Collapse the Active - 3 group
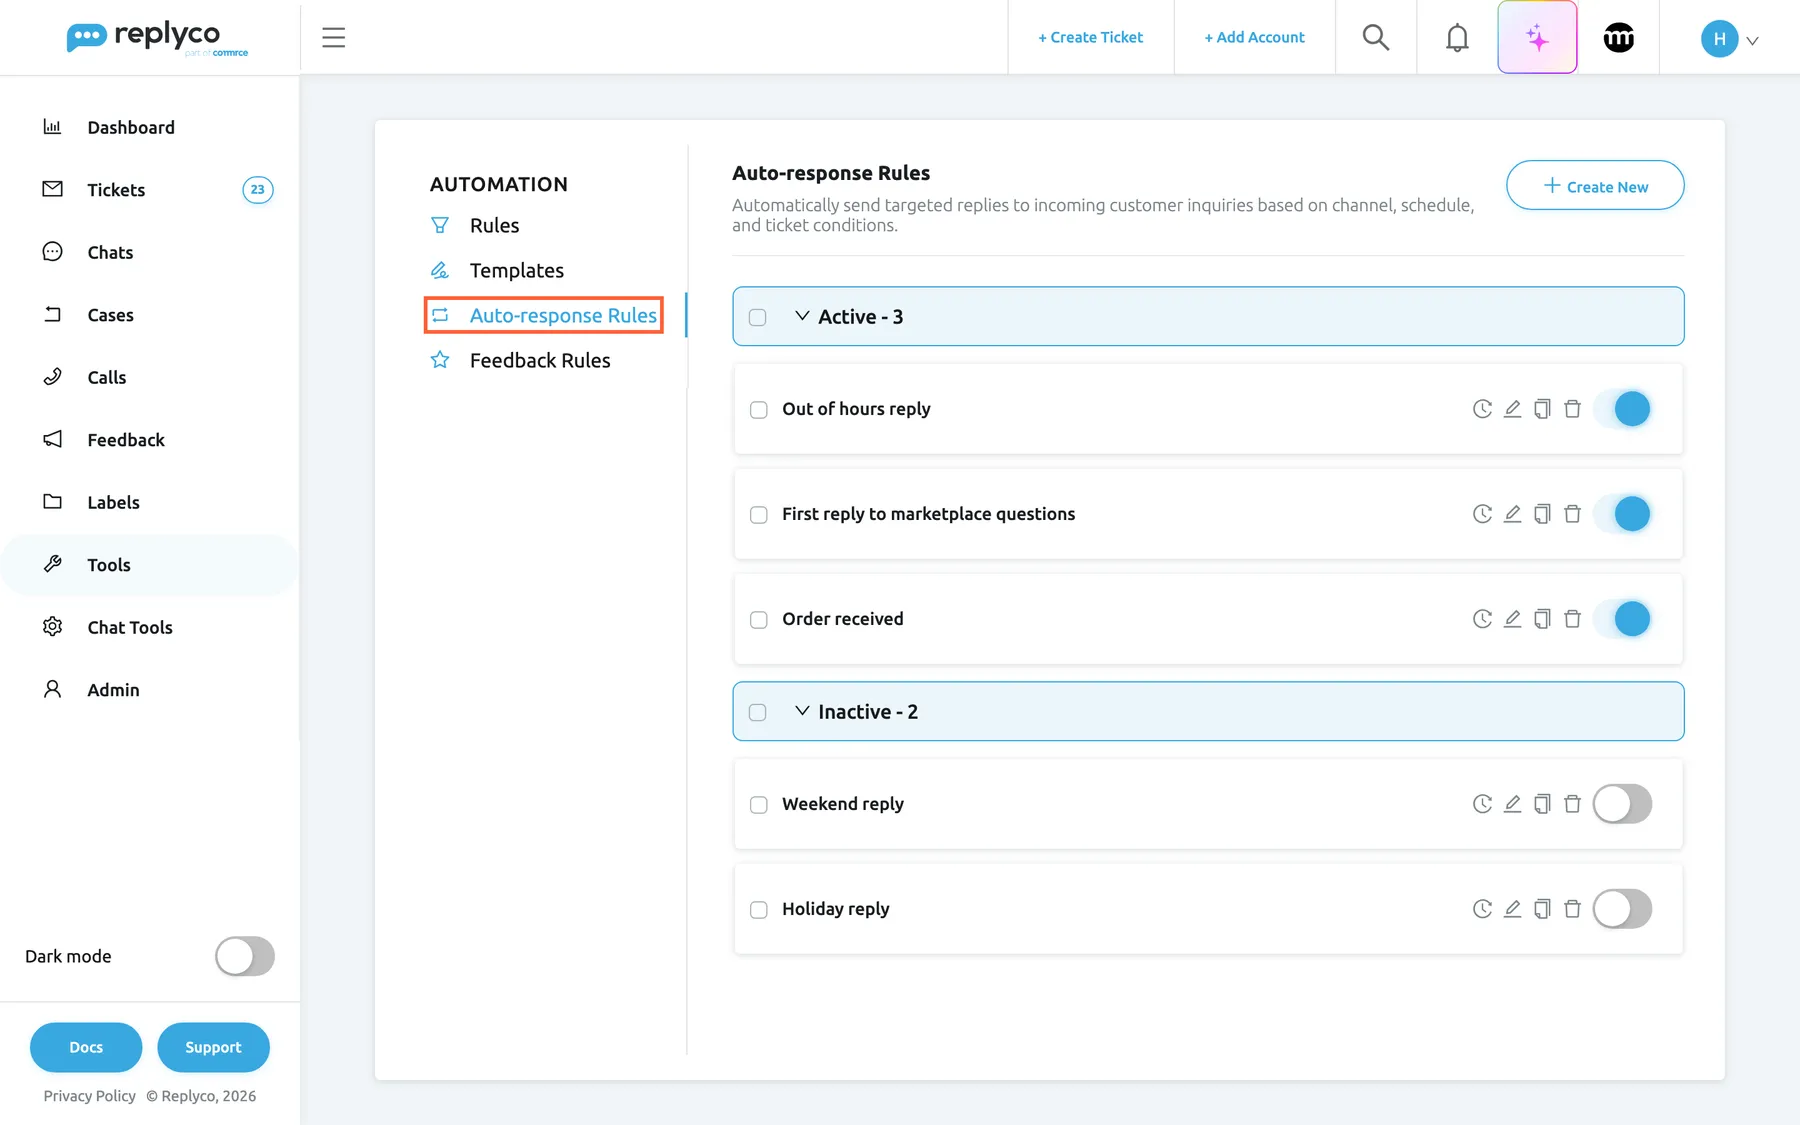Image resolution: width=1800 pixels, height=1125 pixels. [802, 316]
